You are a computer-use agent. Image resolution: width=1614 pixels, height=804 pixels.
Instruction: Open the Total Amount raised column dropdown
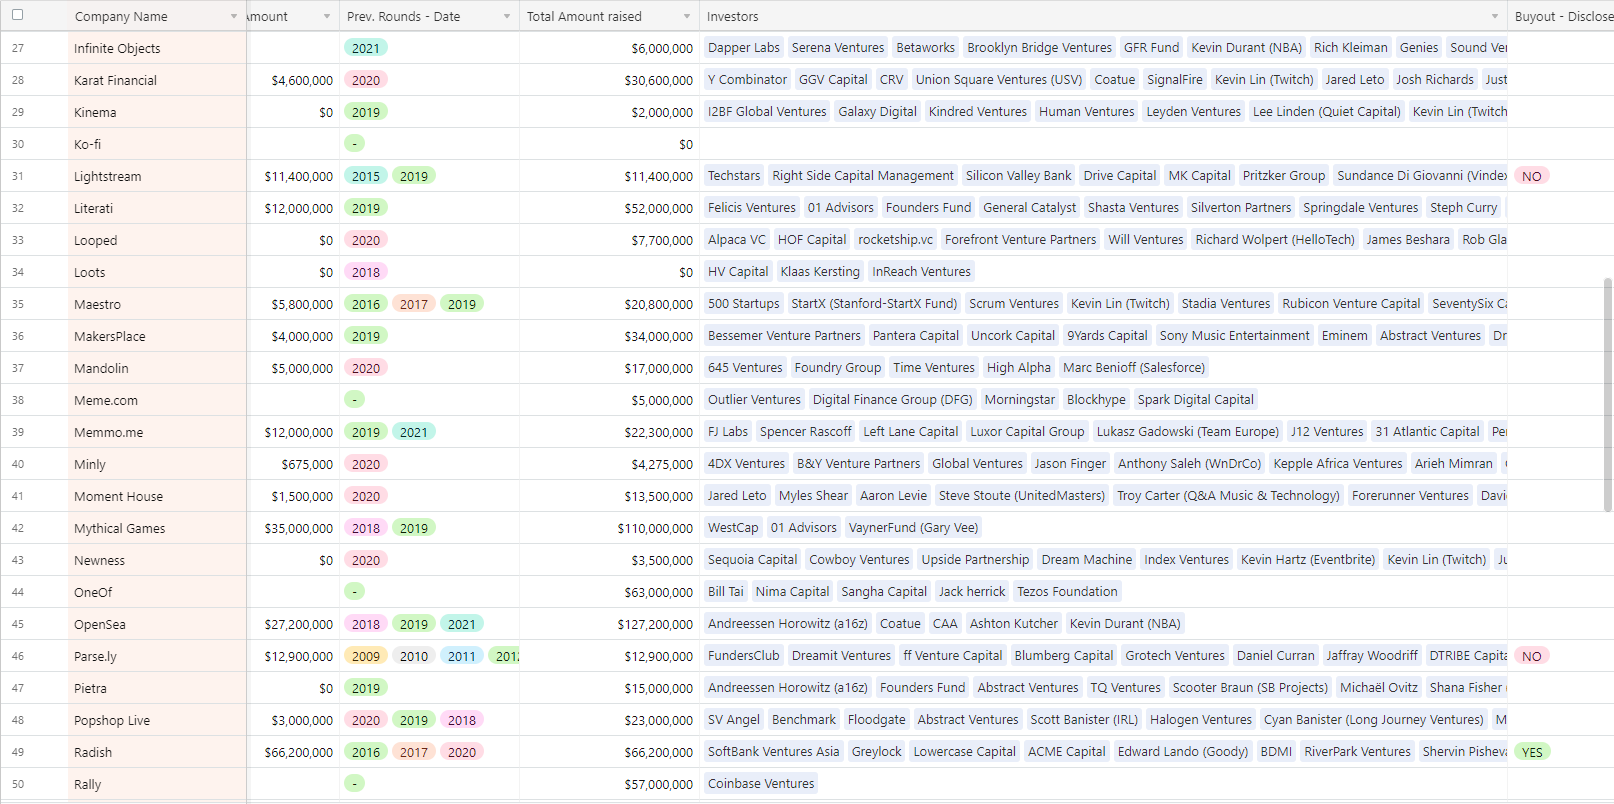(687, 17)
